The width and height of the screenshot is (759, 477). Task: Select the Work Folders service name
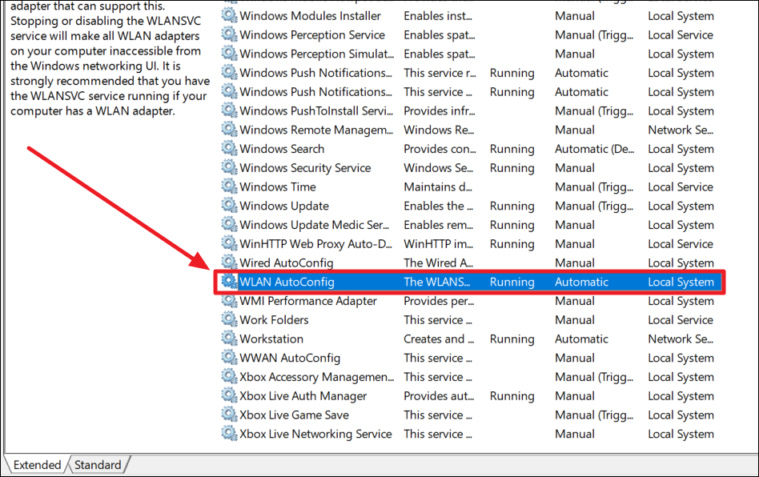pos(274,320)
